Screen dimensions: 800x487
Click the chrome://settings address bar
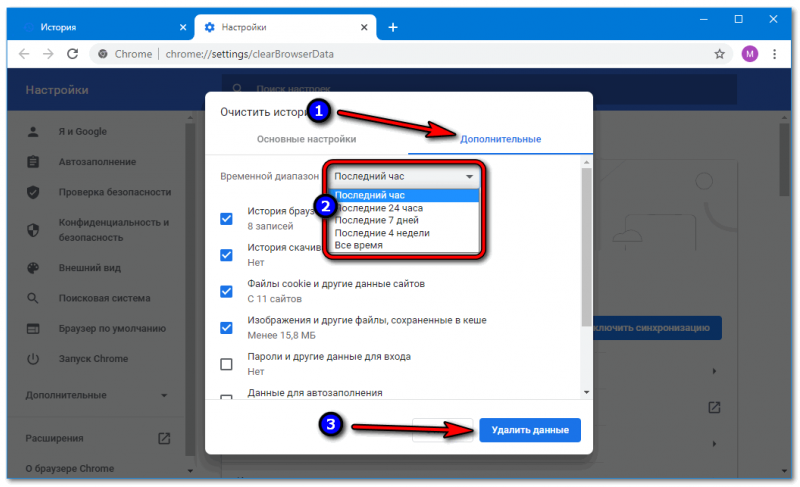[400, 53]
